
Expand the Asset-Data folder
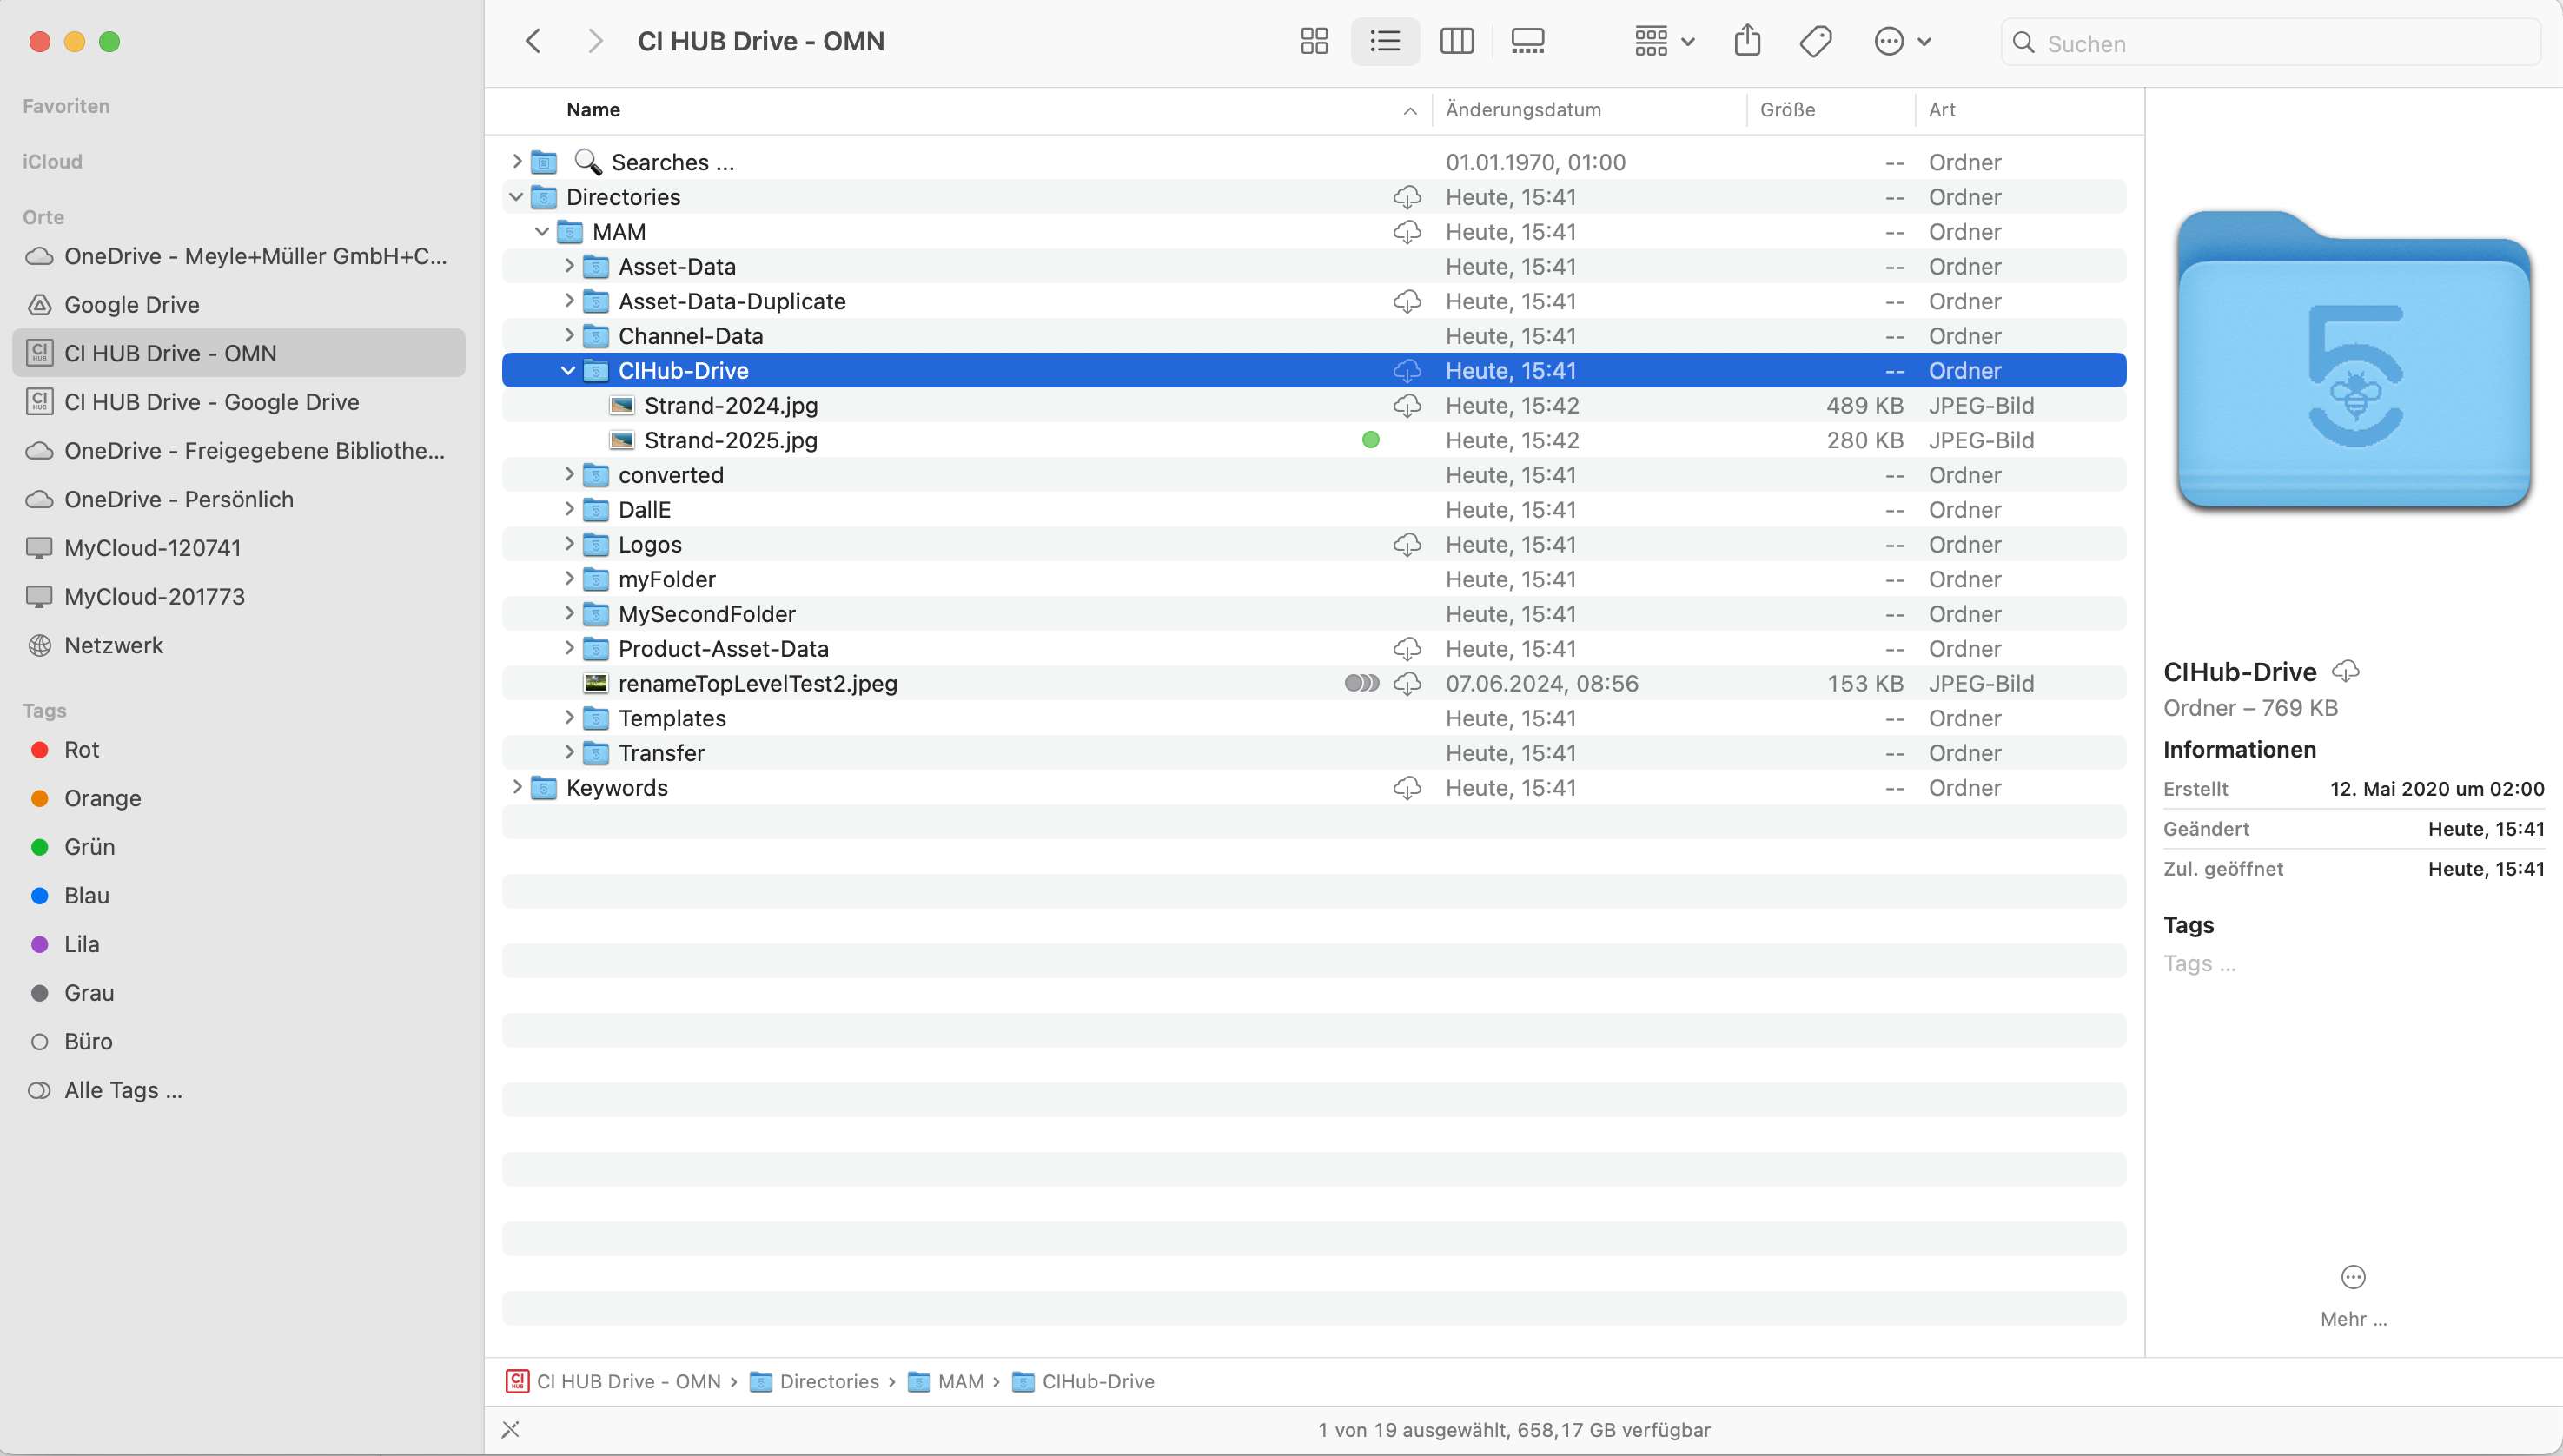569,266
